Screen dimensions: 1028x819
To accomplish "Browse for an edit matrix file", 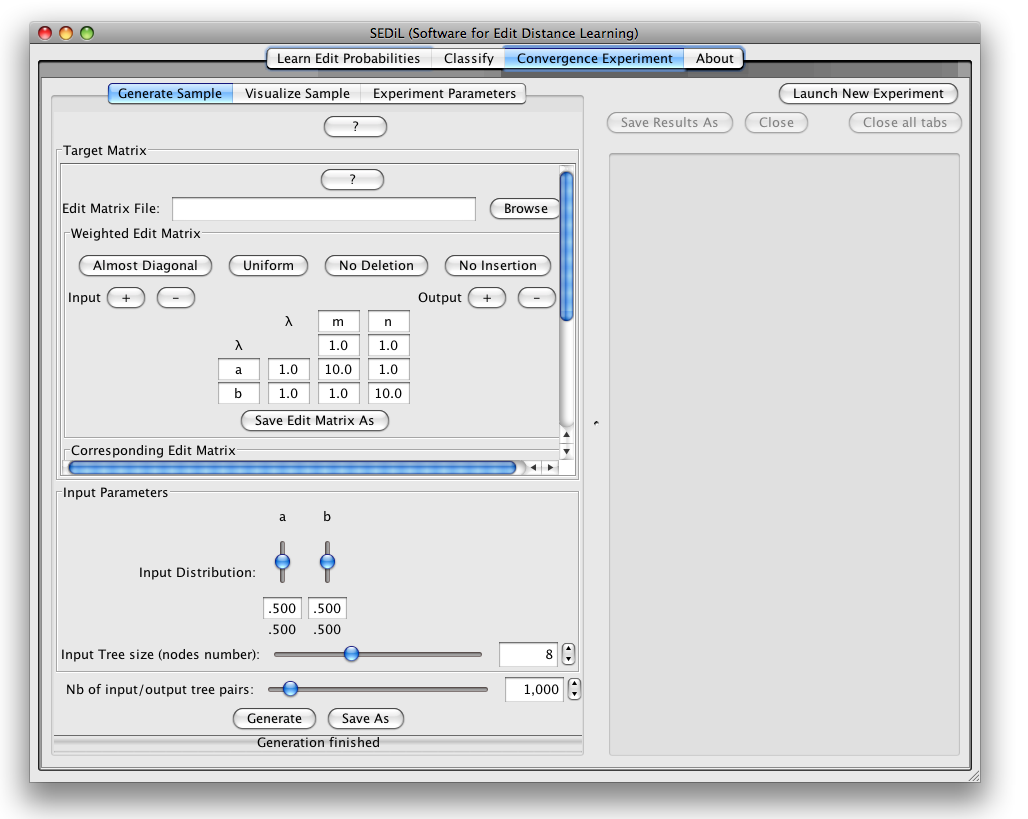I will 525,209.
